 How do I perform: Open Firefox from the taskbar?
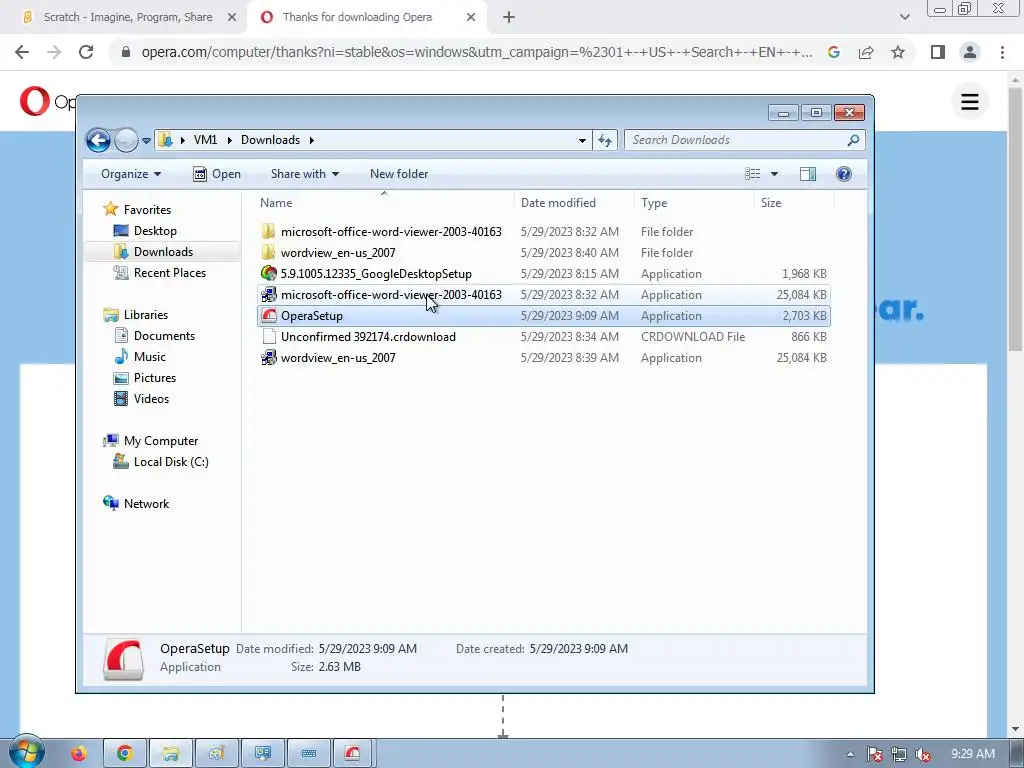click(79, 754)
